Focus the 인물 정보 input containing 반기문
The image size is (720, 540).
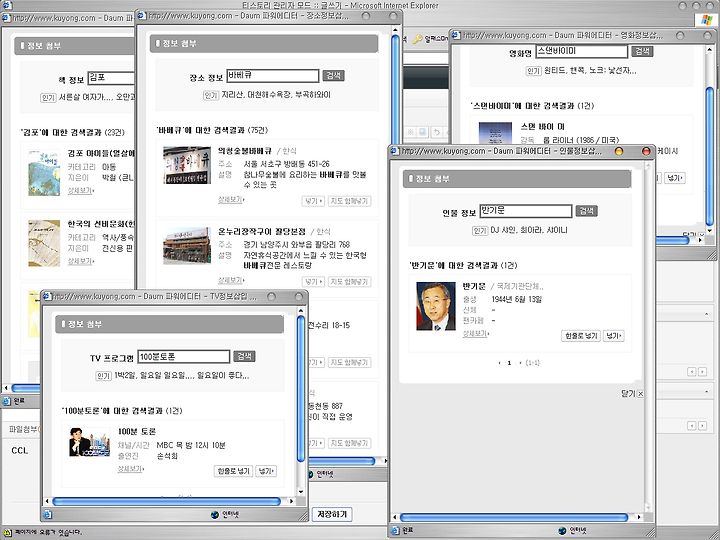pos(526,211)
